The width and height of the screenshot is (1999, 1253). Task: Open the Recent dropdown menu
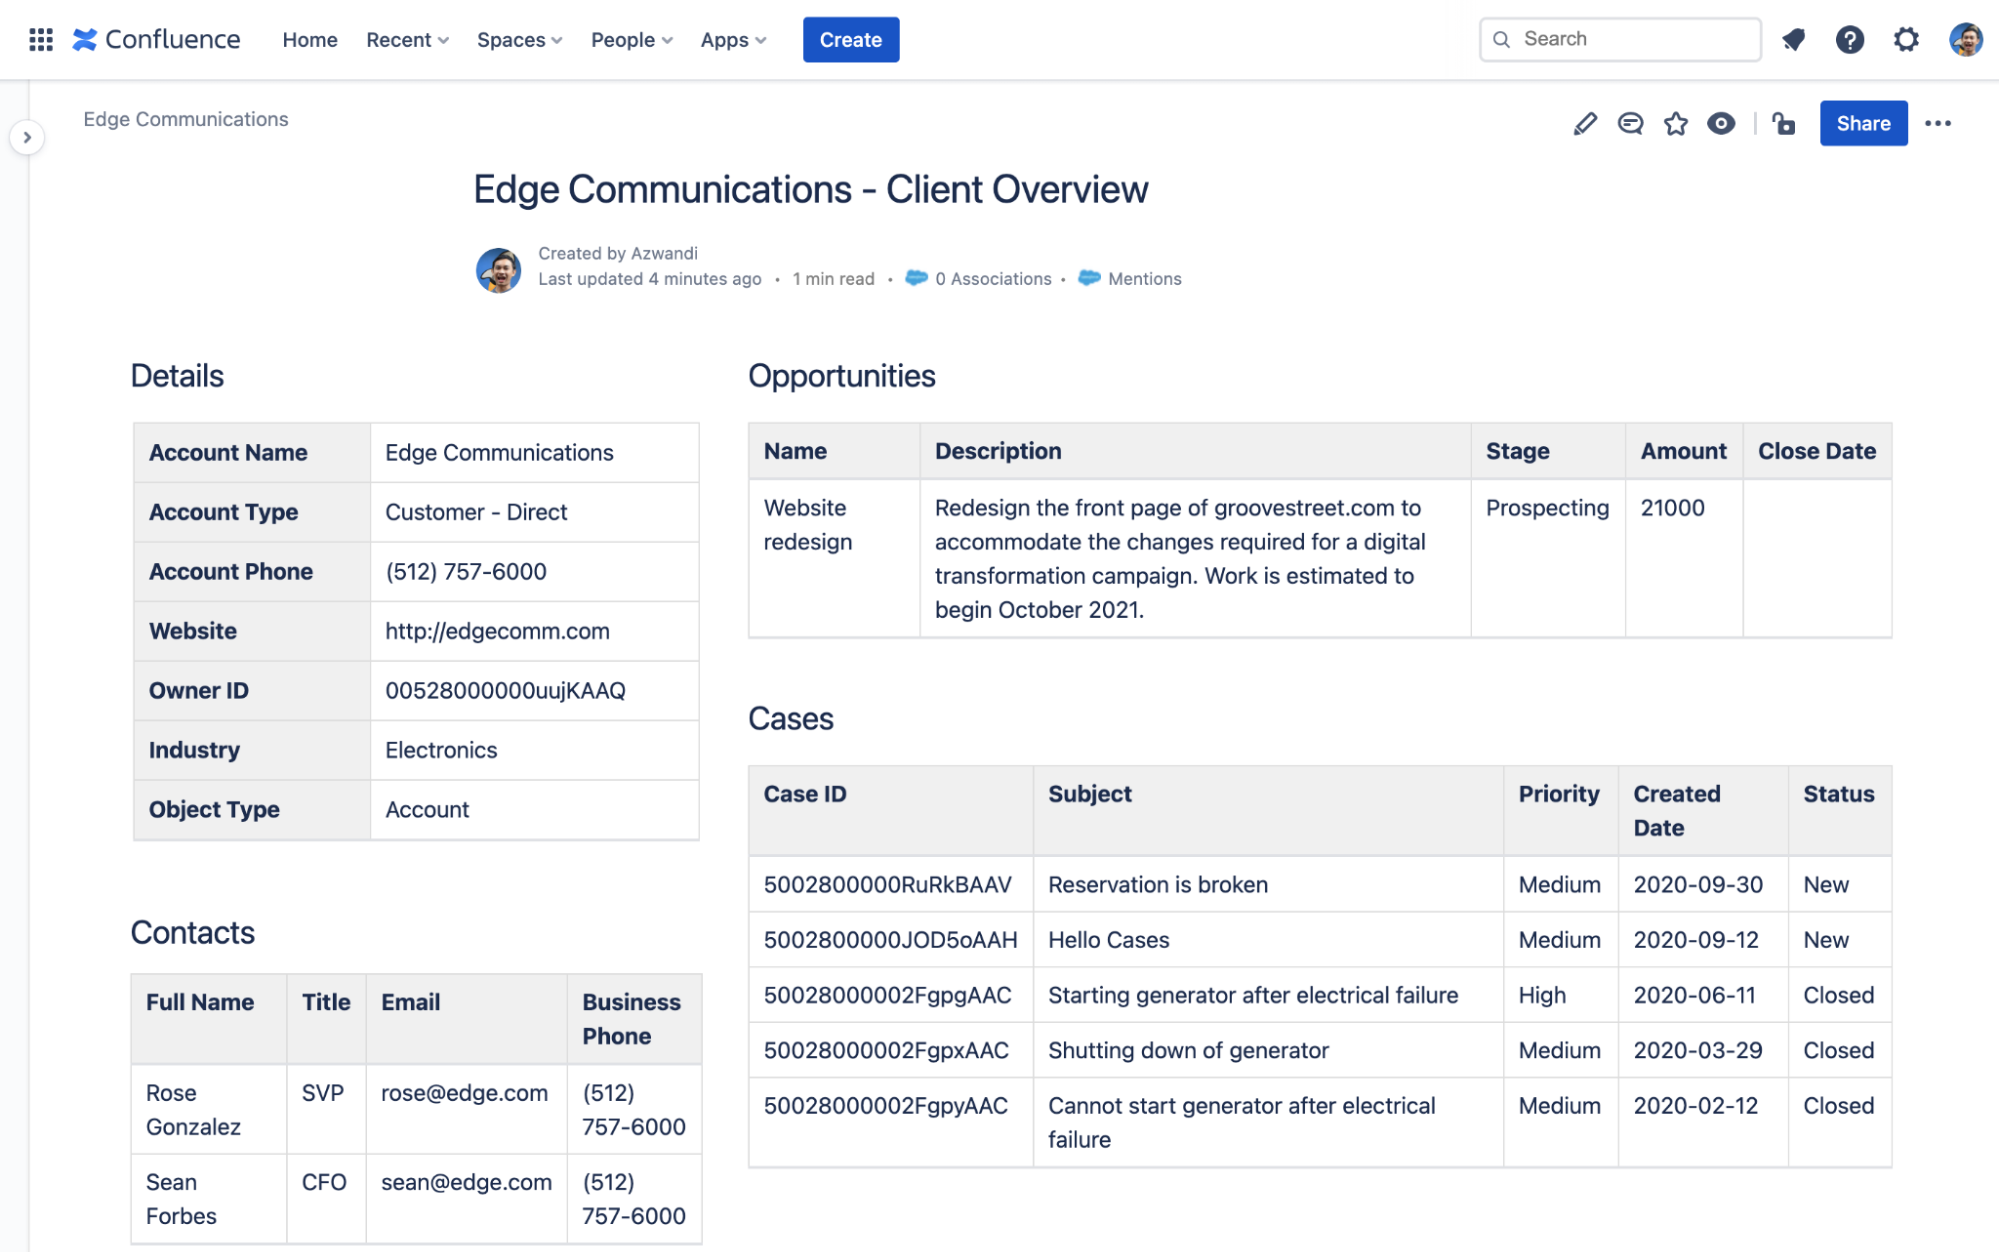pyautogui.click(x=407, y=40)
